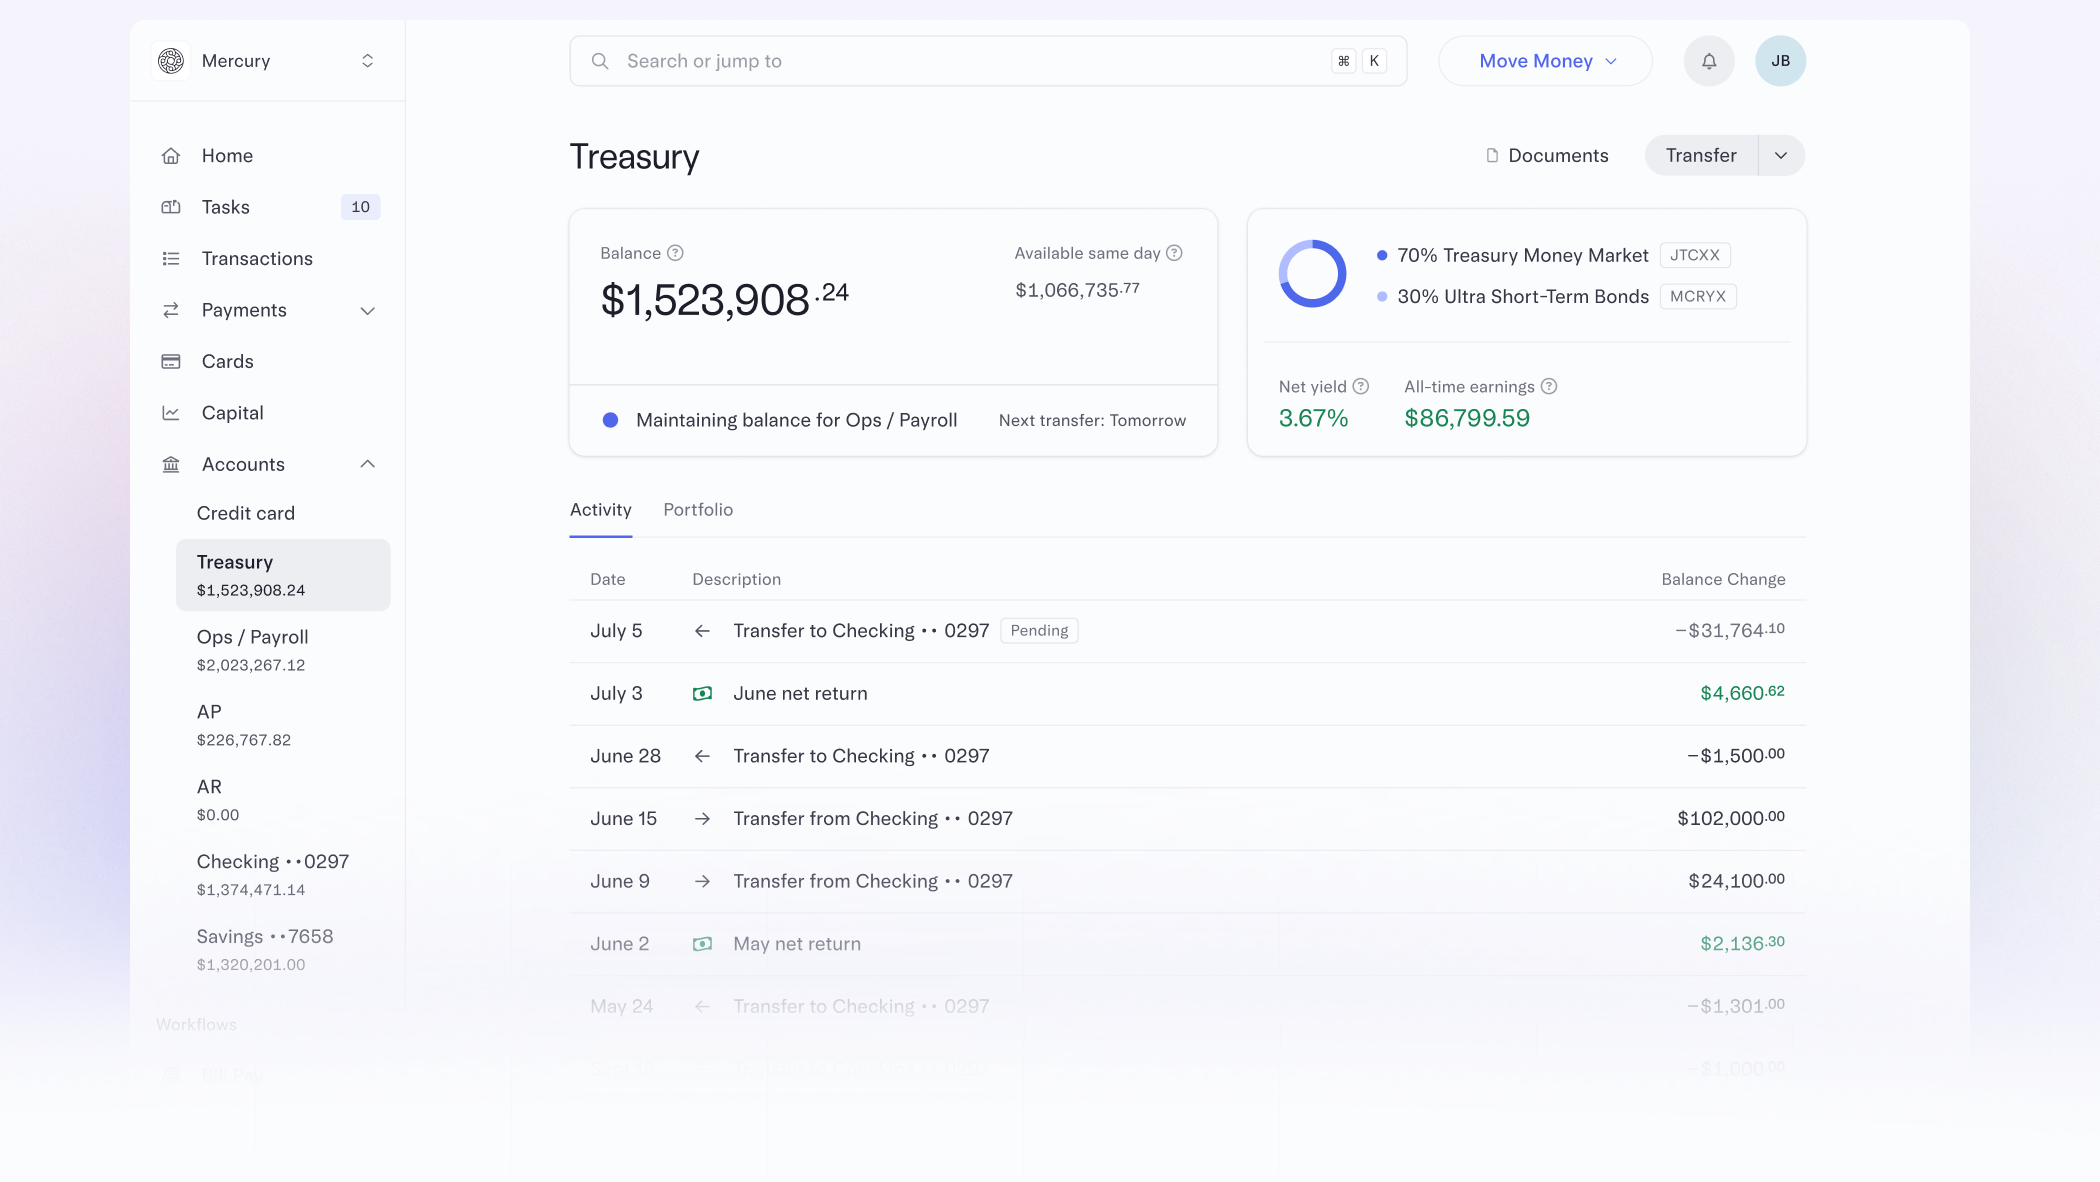This screenshot has height=1182, width=2100.
Task: Open Tasks in sidebar
Action: pyautogui.click(x=226, y=207)
